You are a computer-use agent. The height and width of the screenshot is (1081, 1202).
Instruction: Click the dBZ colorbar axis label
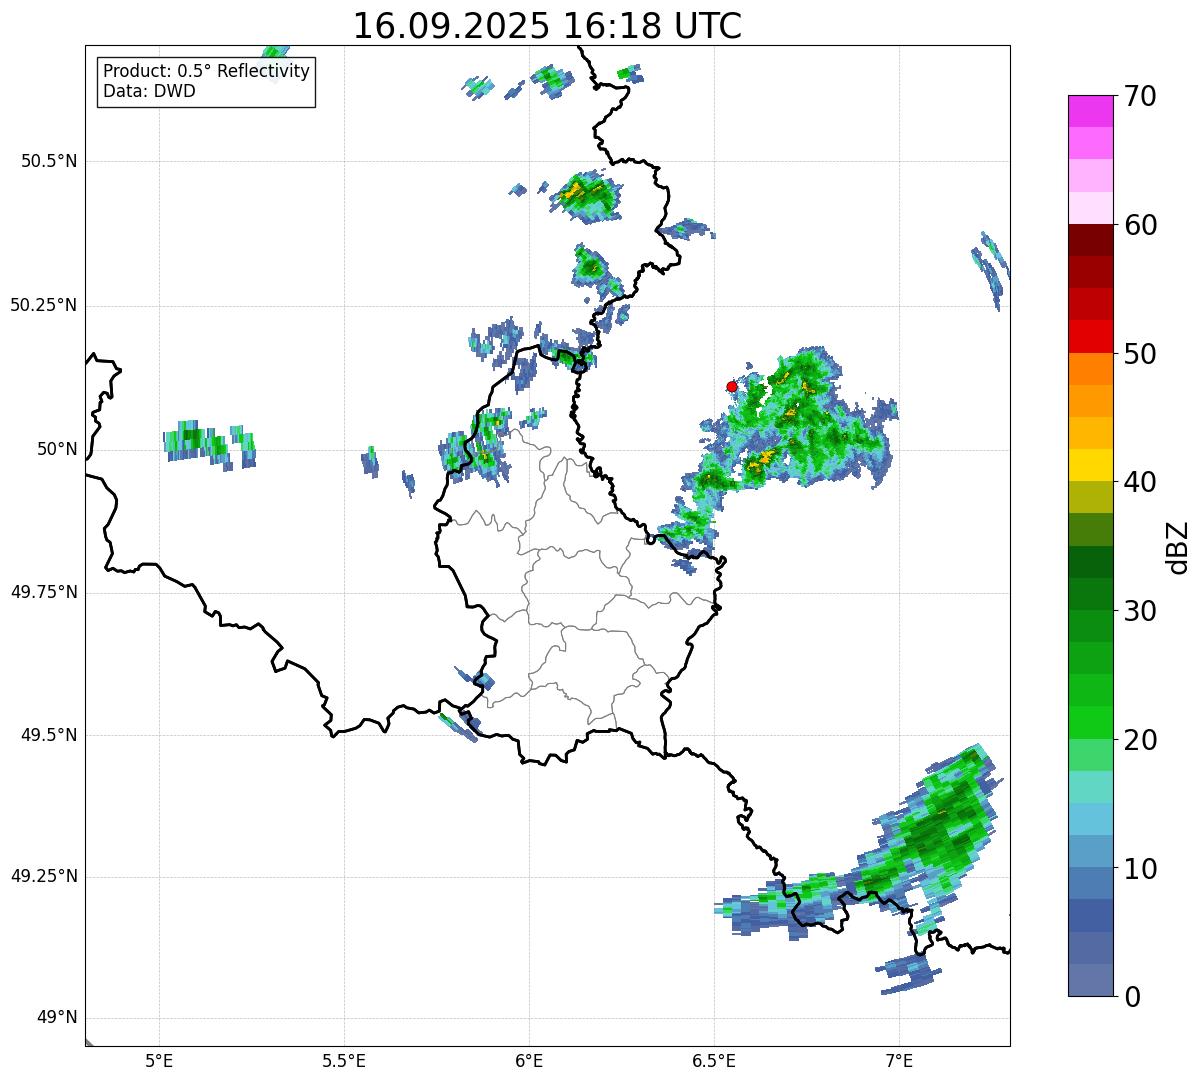[1178, 546]
